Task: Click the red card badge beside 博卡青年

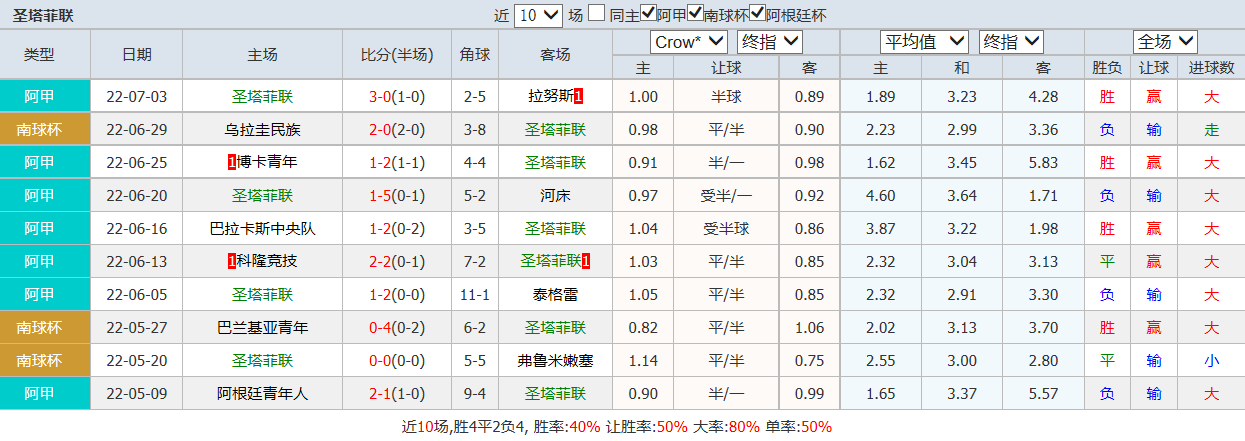Action: pyautogui.click(x=232, y=162)
